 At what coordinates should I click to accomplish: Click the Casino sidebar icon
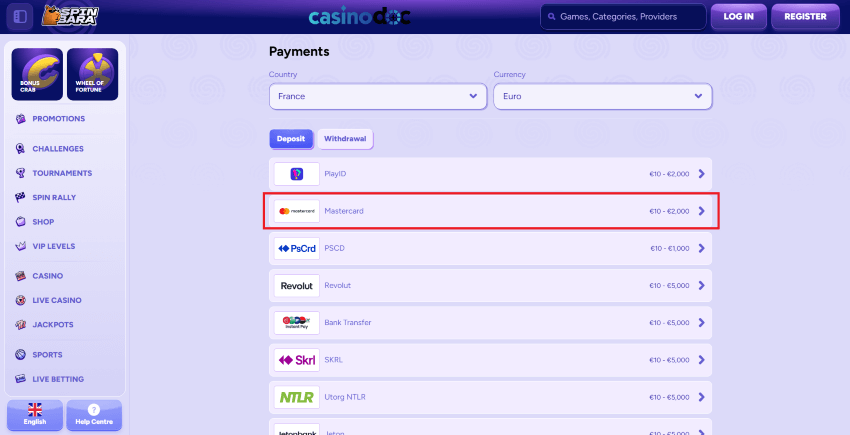tap(21, 276)
